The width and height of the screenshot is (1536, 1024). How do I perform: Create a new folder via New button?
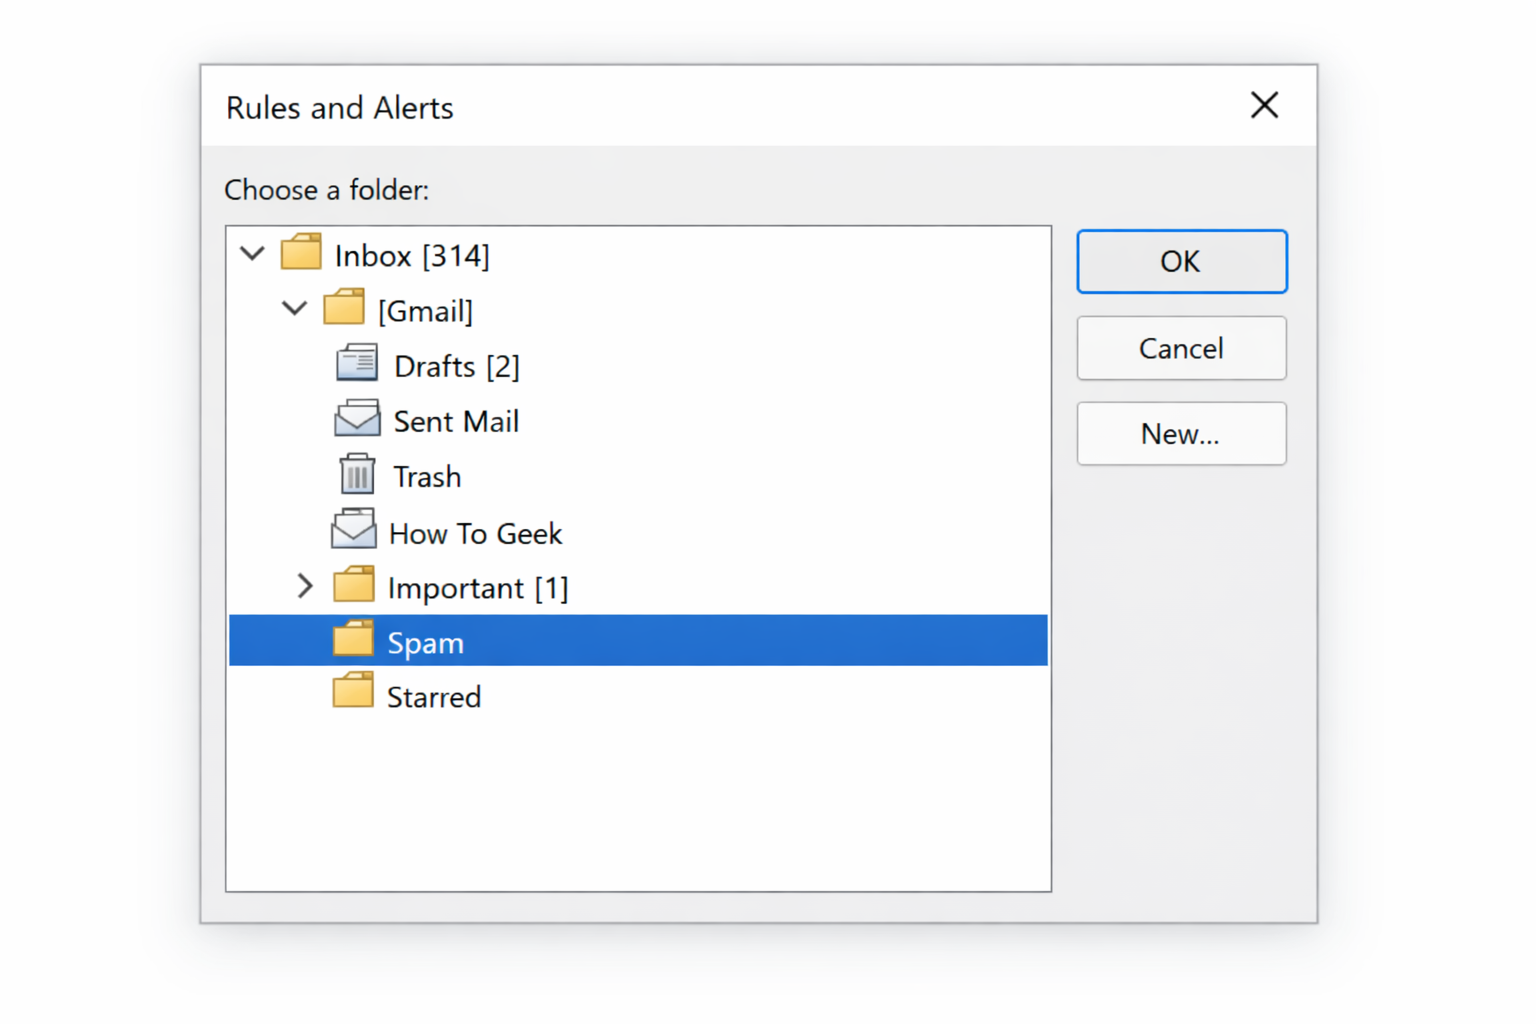click(1181, 433)
